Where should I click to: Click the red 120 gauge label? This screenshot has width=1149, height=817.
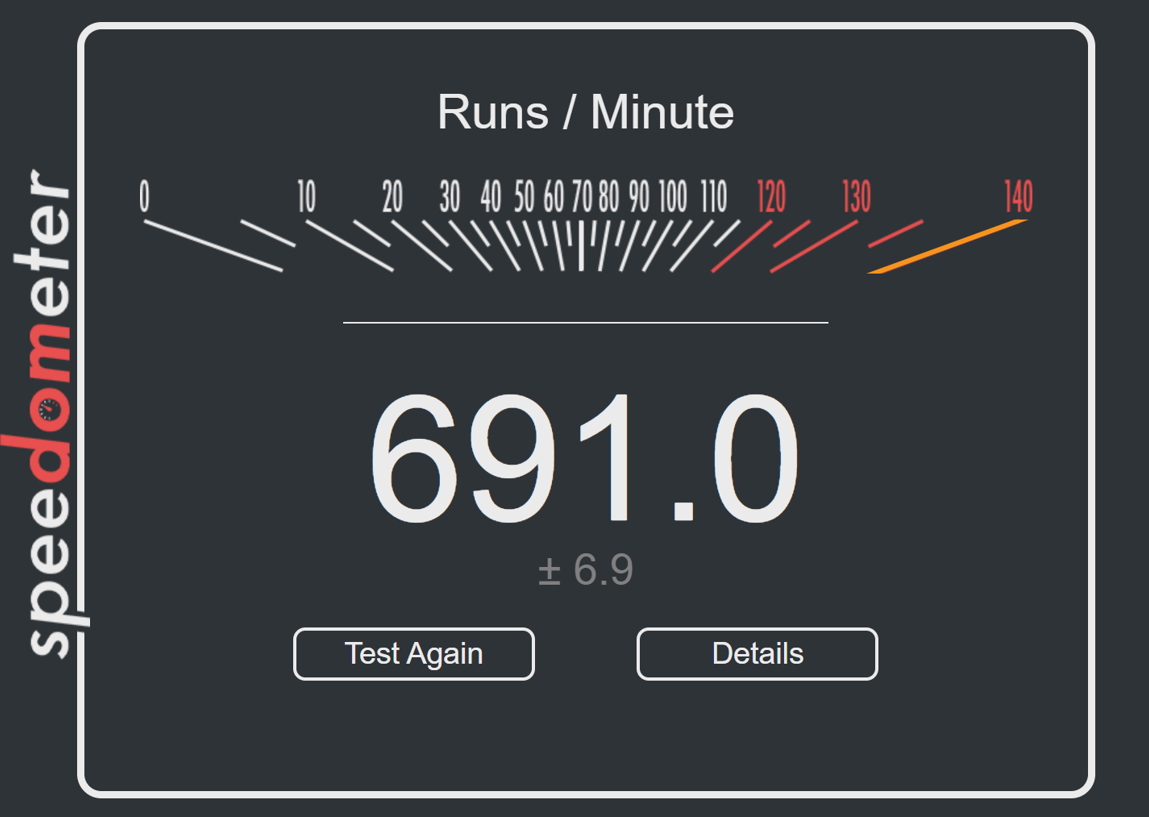(771, 196)
